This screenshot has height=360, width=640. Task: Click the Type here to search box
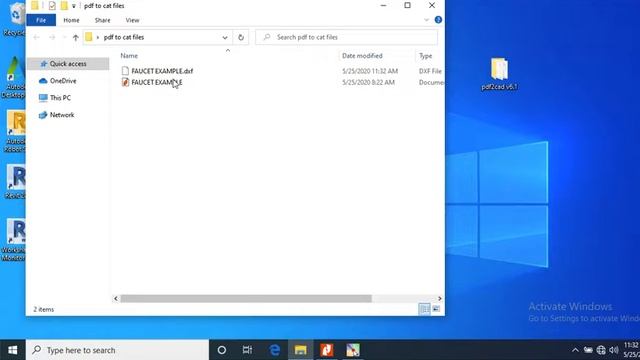click(x=118, y=350)
